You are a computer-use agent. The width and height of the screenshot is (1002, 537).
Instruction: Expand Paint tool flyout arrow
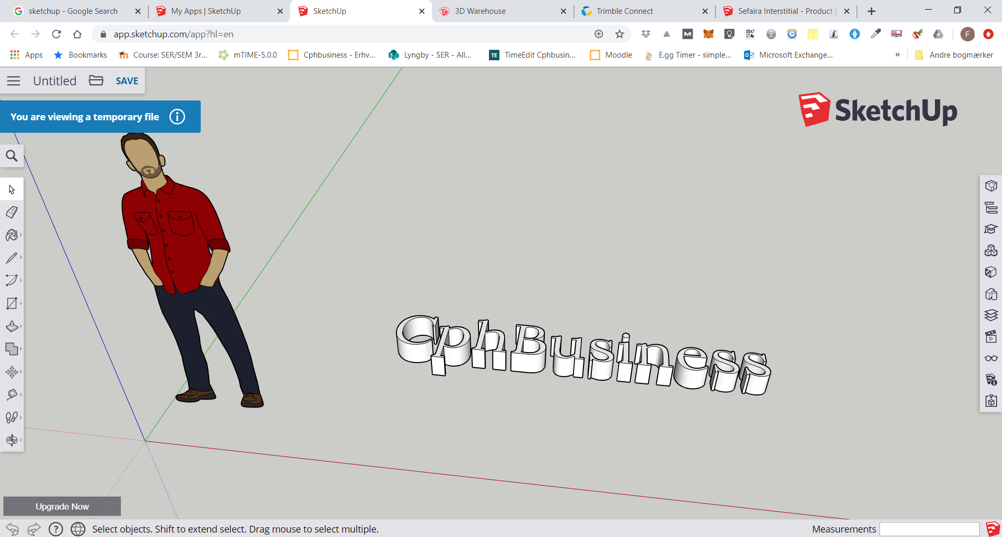21,235
